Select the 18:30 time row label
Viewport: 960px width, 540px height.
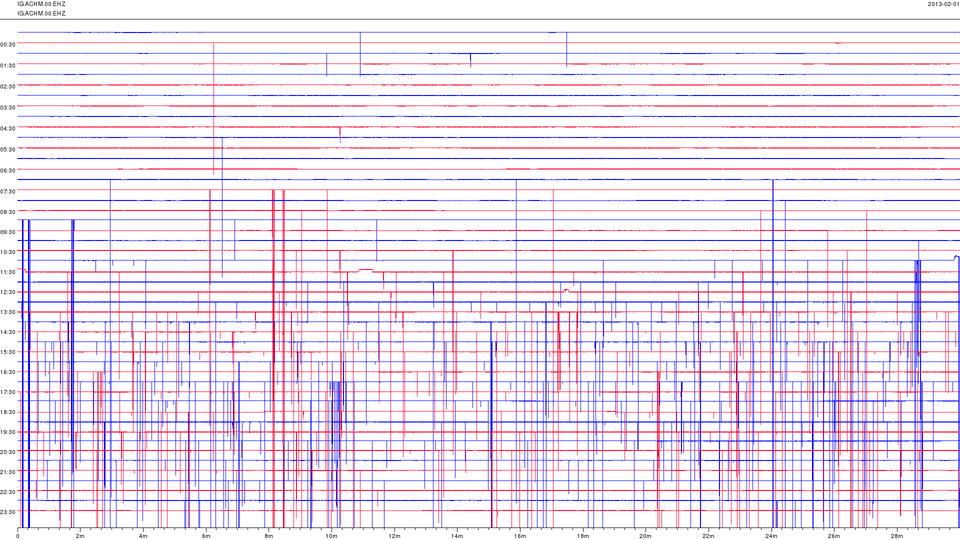pos(8,412)
